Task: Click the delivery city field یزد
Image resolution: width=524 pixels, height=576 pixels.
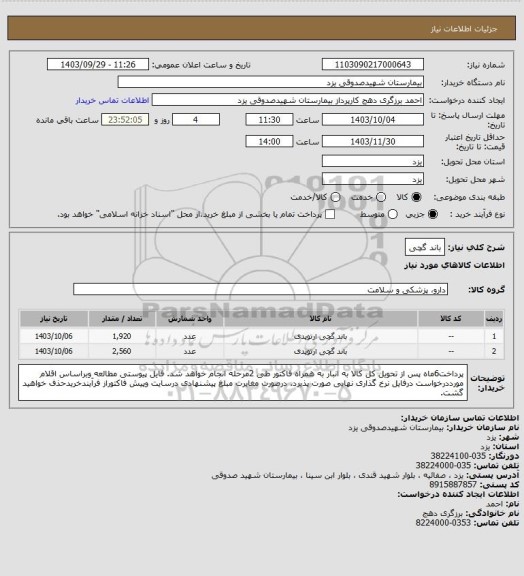Action: (x=373, y=179)
